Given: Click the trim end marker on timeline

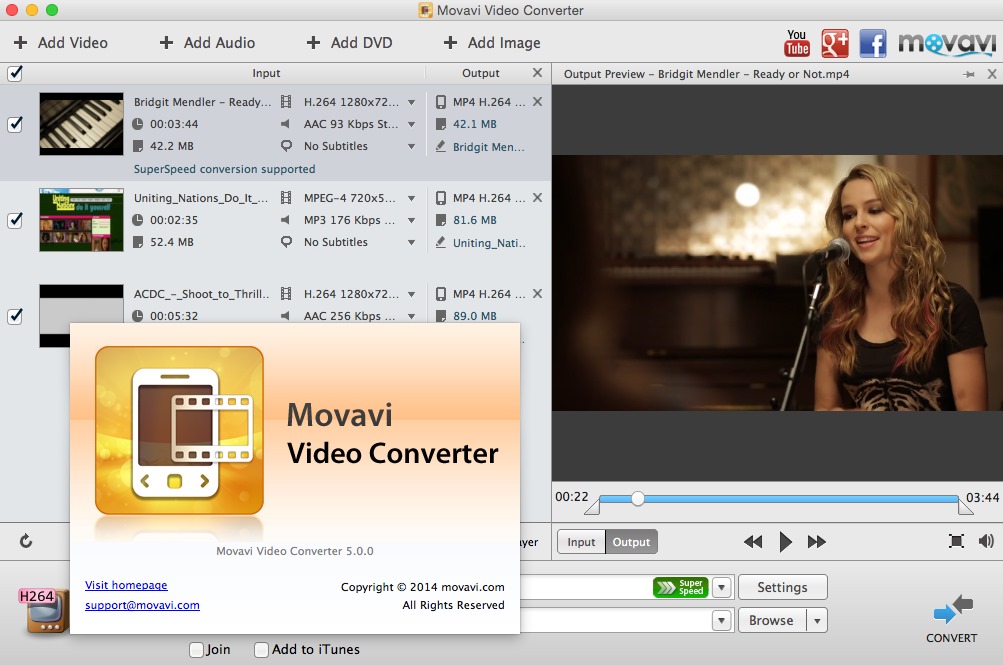Looking at the screenshot, I should point(965,506).
